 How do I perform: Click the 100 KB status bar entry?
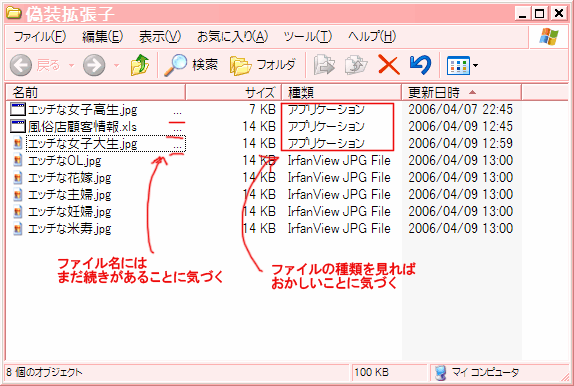371,372
